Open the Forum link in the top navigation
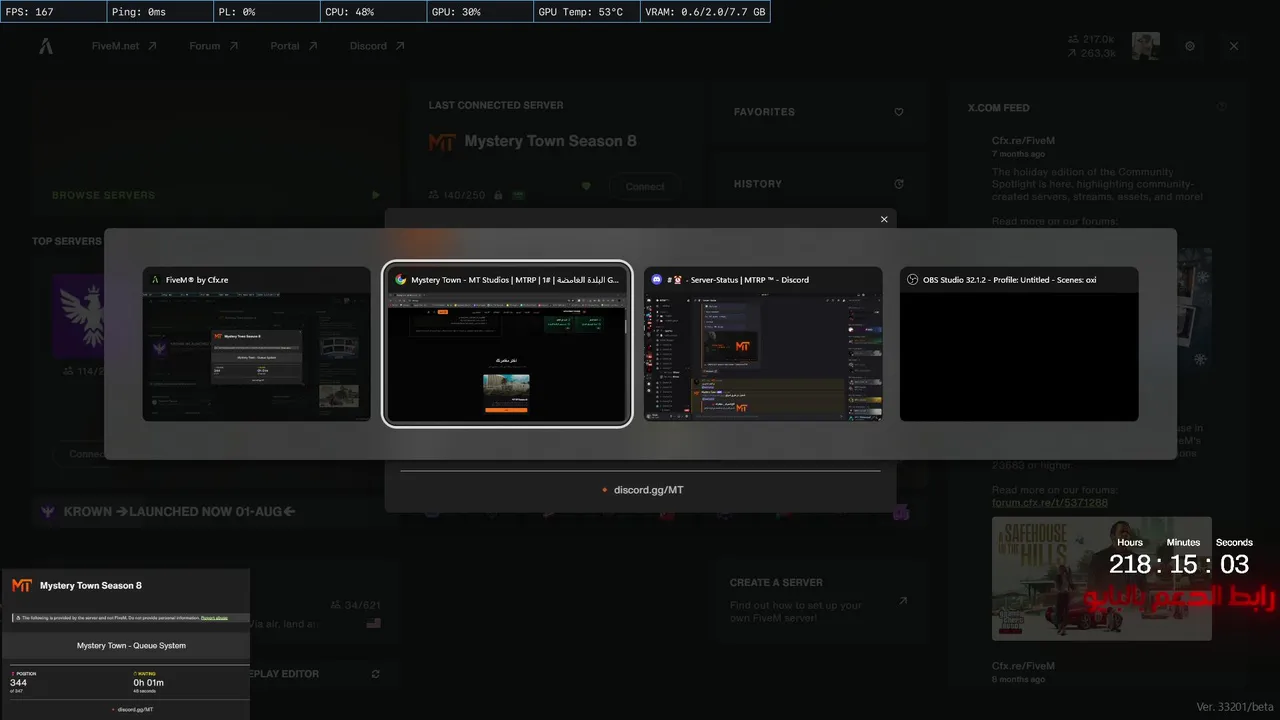This screenshot has height=720, width=1280. [214, 46]
